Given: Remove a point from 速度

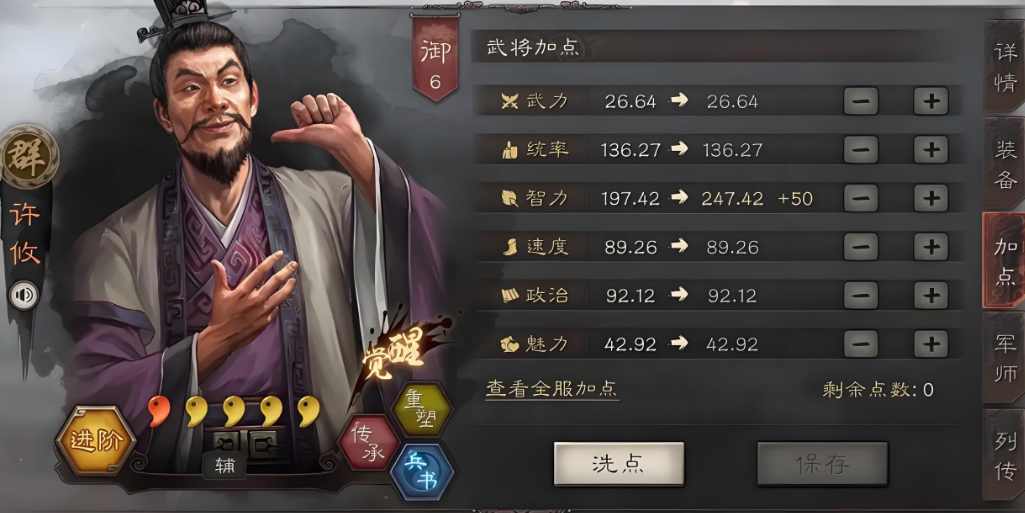Looking at the screenshot, I should pyautogui.click(x=861, y=247).
